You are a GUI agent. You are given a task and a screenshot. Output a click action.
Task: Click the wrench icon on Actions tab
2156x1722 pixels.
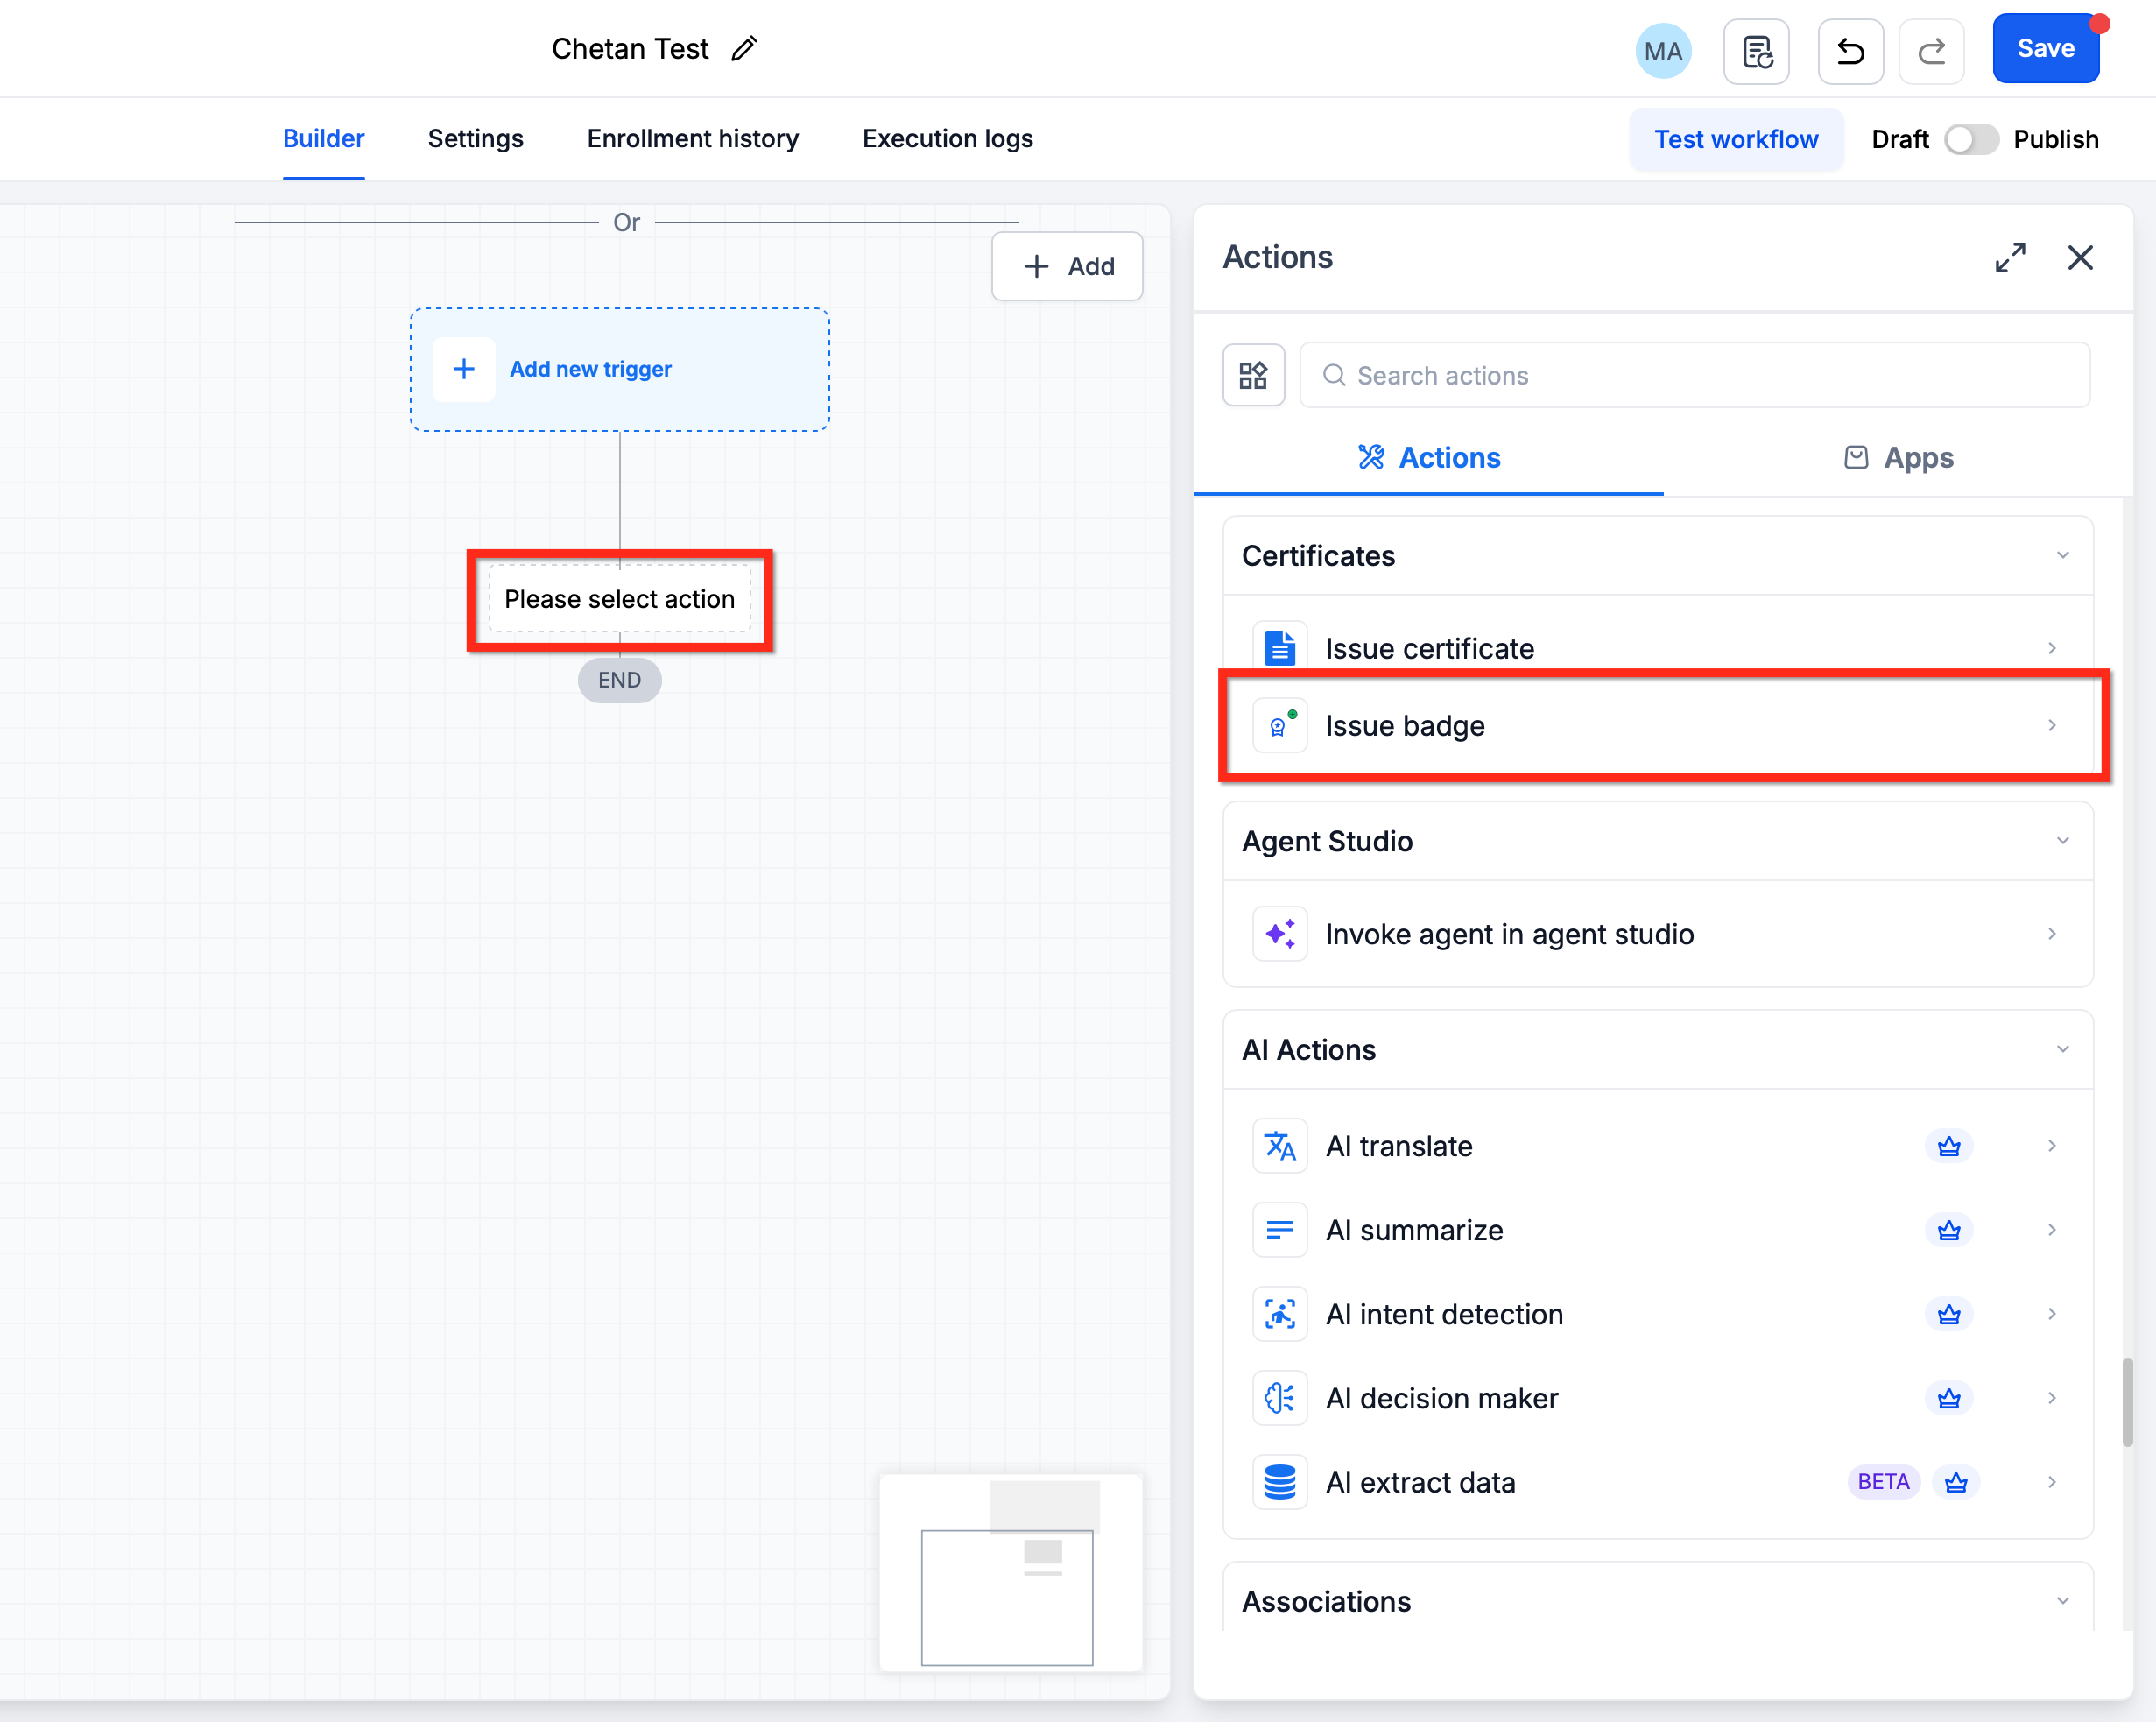[x=1371, y=458]
